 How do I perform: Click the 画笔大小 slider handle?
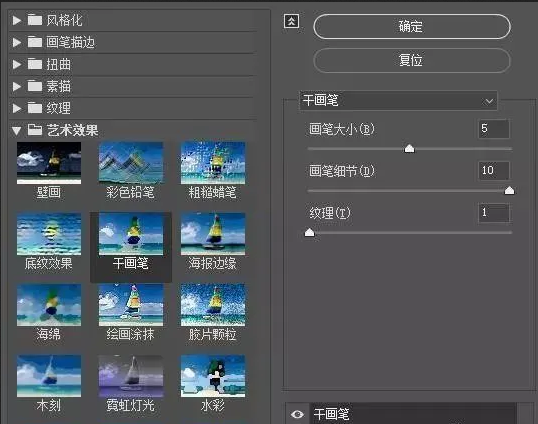409,149
